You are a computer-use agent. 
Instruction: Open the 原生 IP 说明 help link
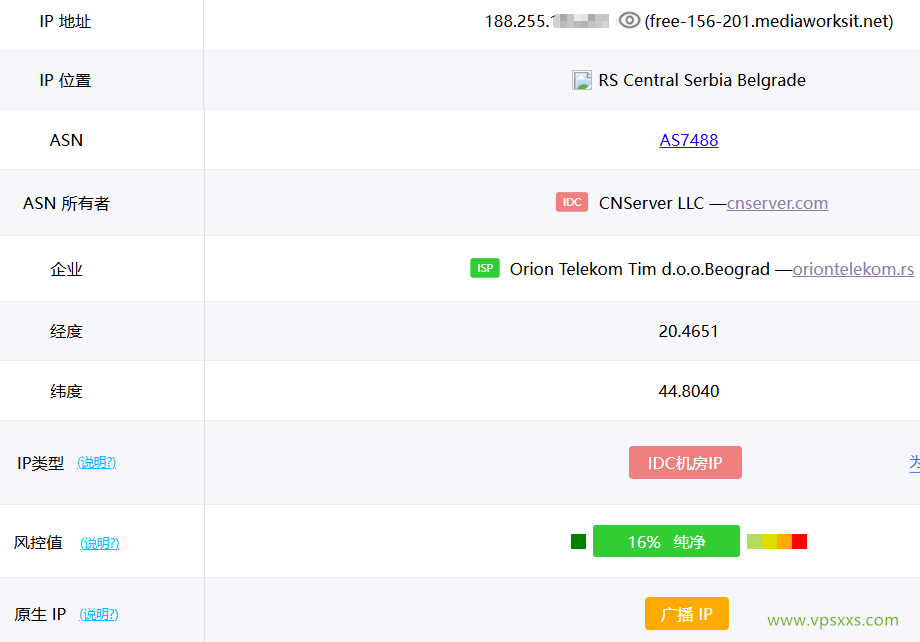click(99, 614)
